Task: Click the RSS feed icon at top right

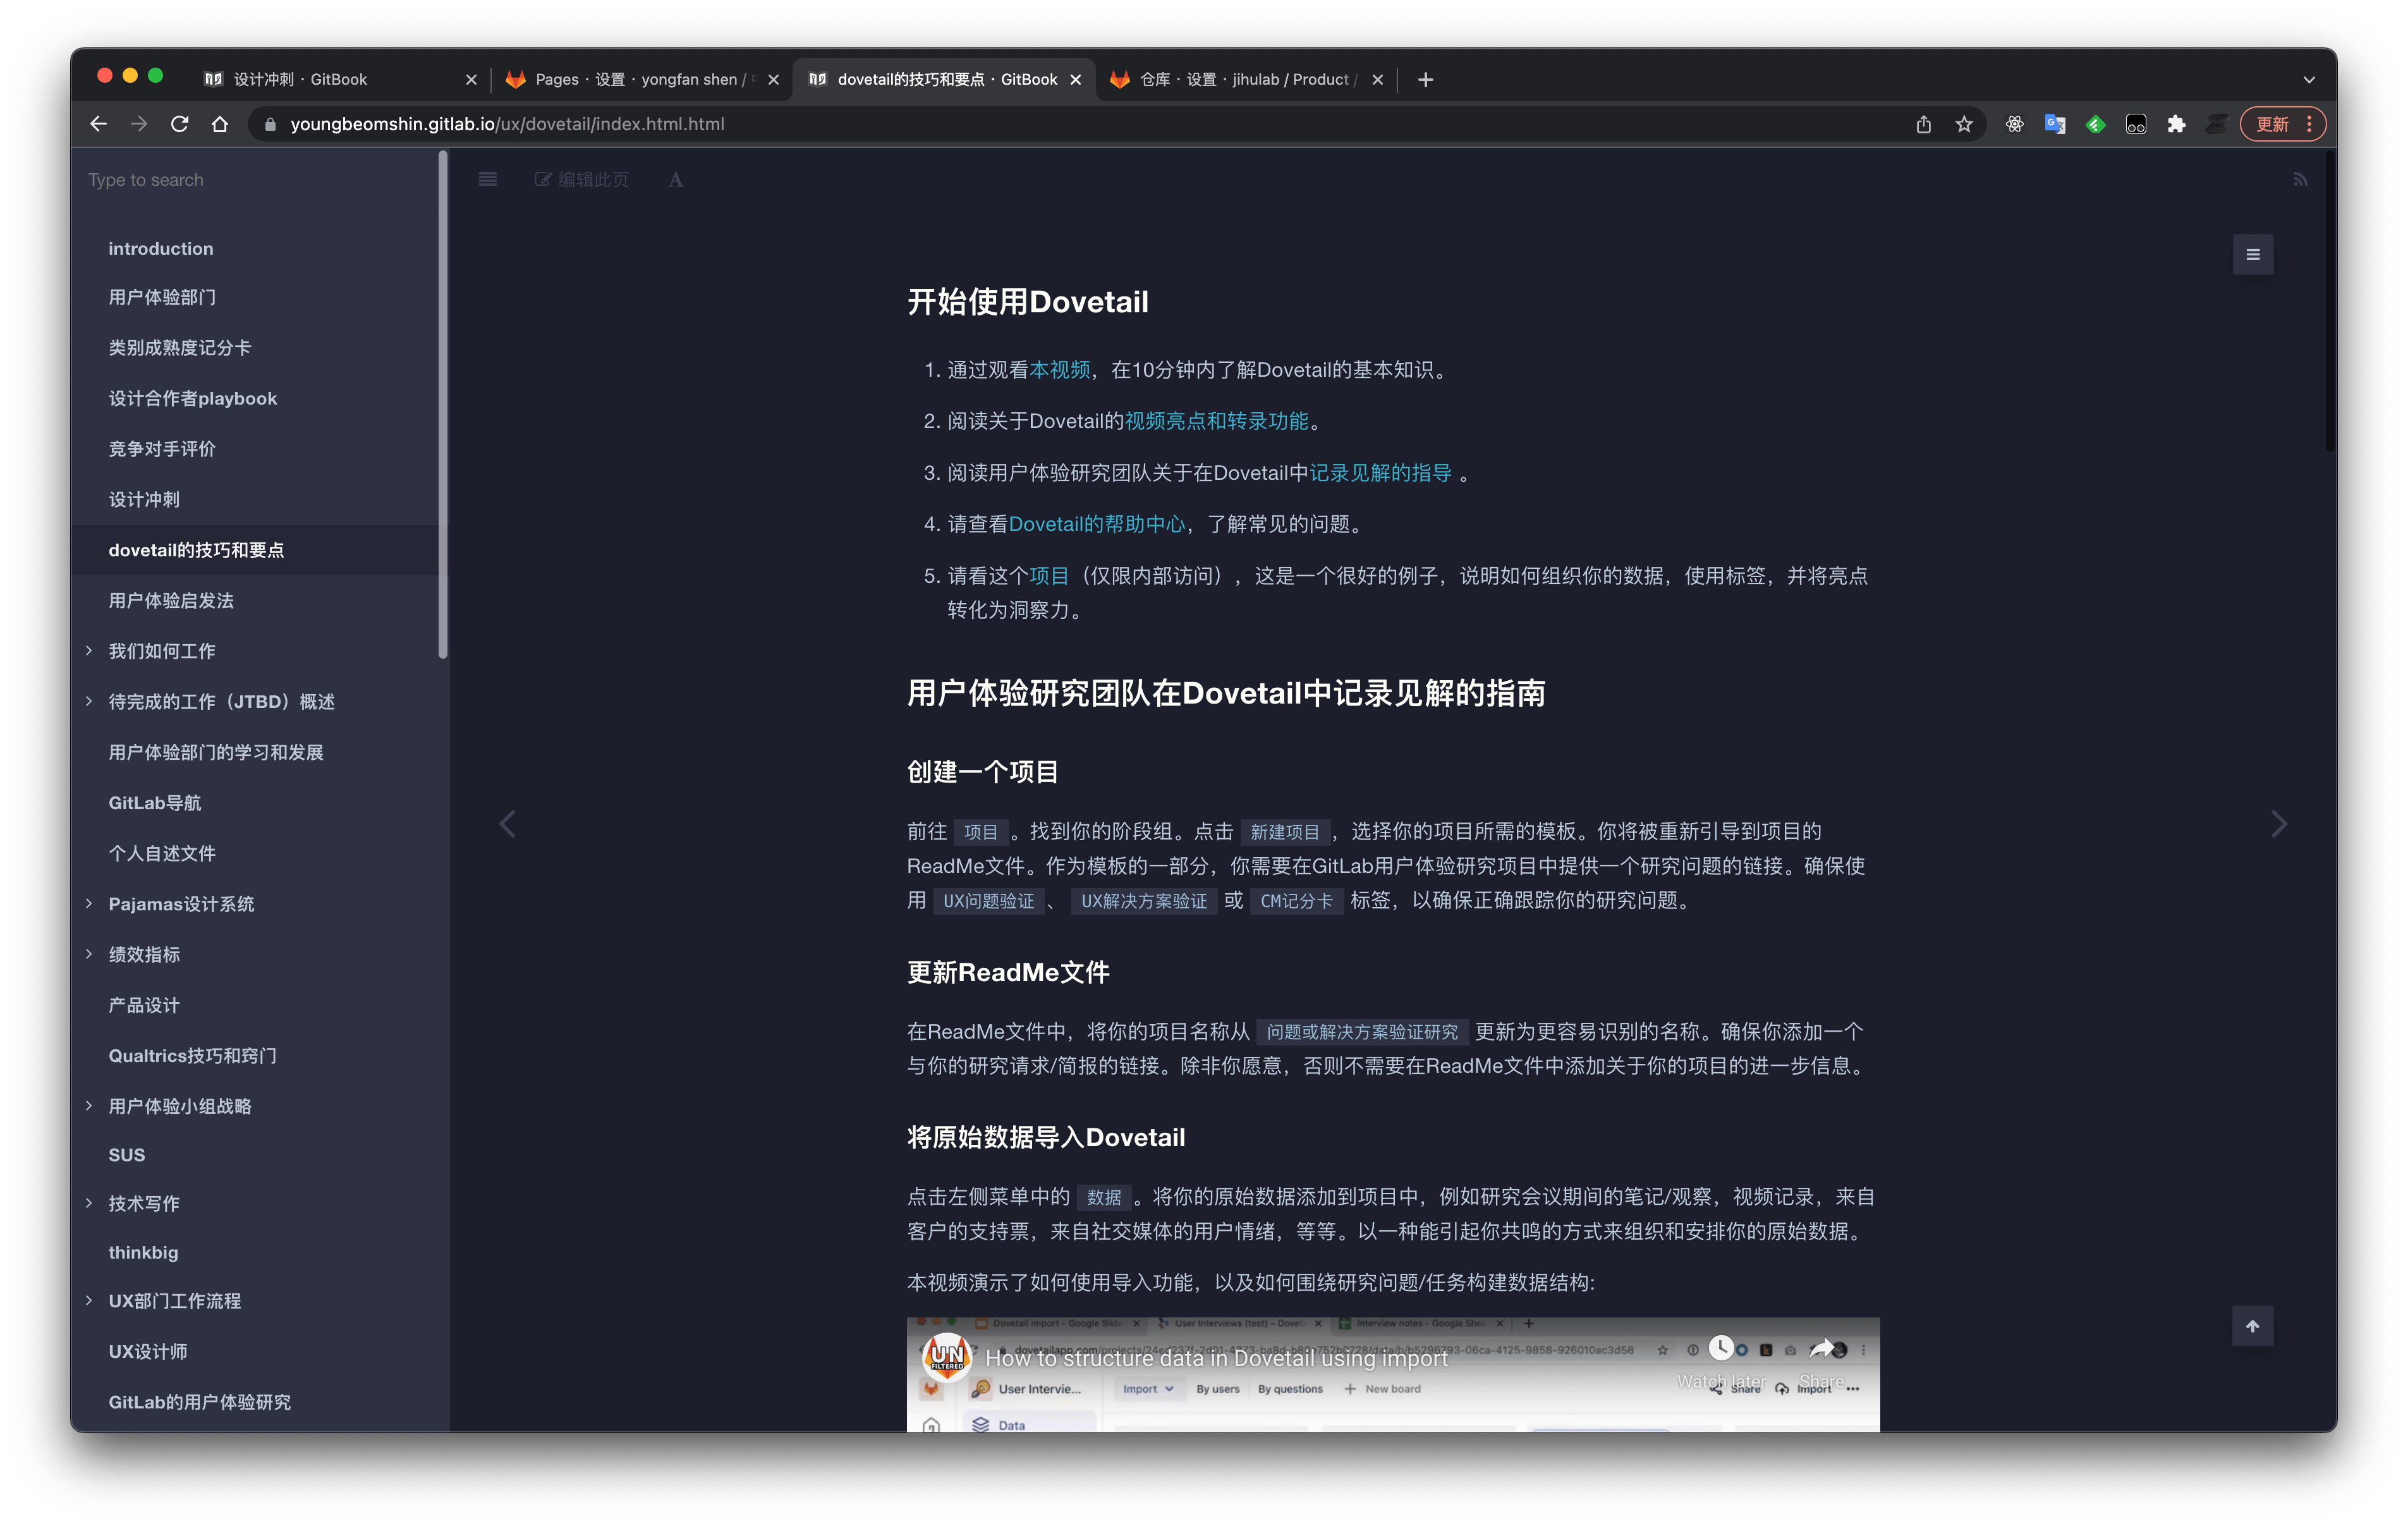Action: coord(2300,178)
